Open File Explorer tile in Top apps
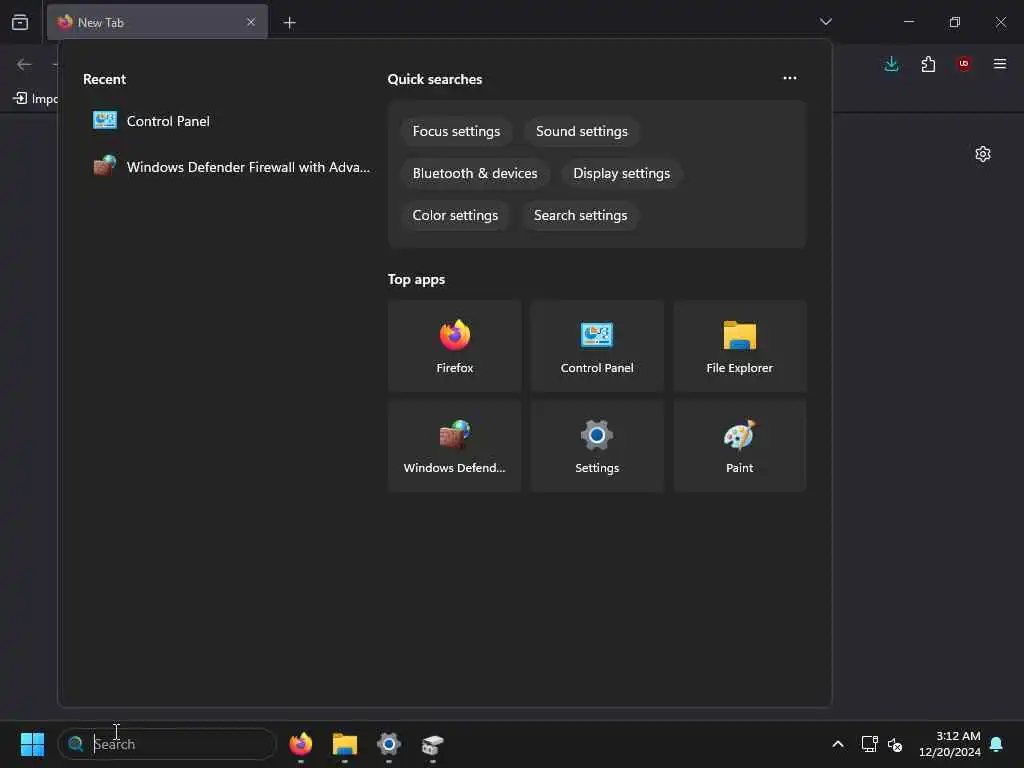 pyautogui.click(x=739, y=346)
